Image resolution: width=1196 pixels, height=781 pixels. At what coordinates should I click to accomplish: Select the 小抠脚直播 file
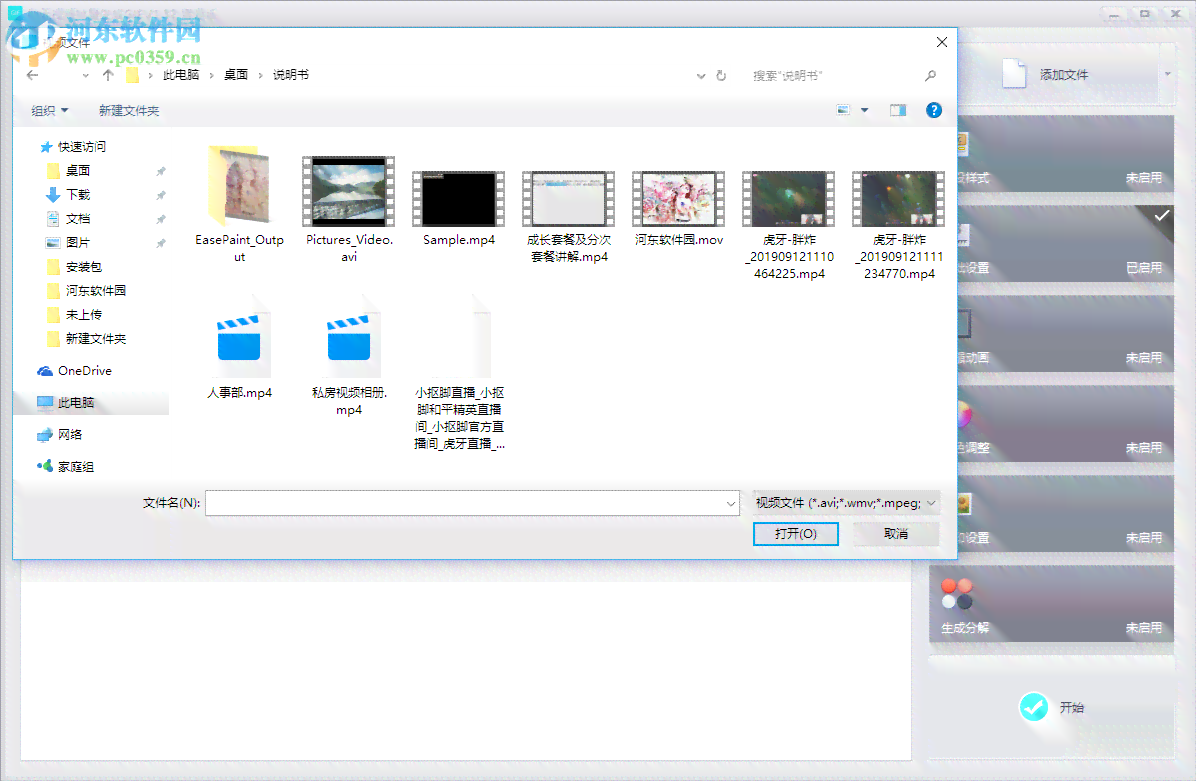point(459,374)
